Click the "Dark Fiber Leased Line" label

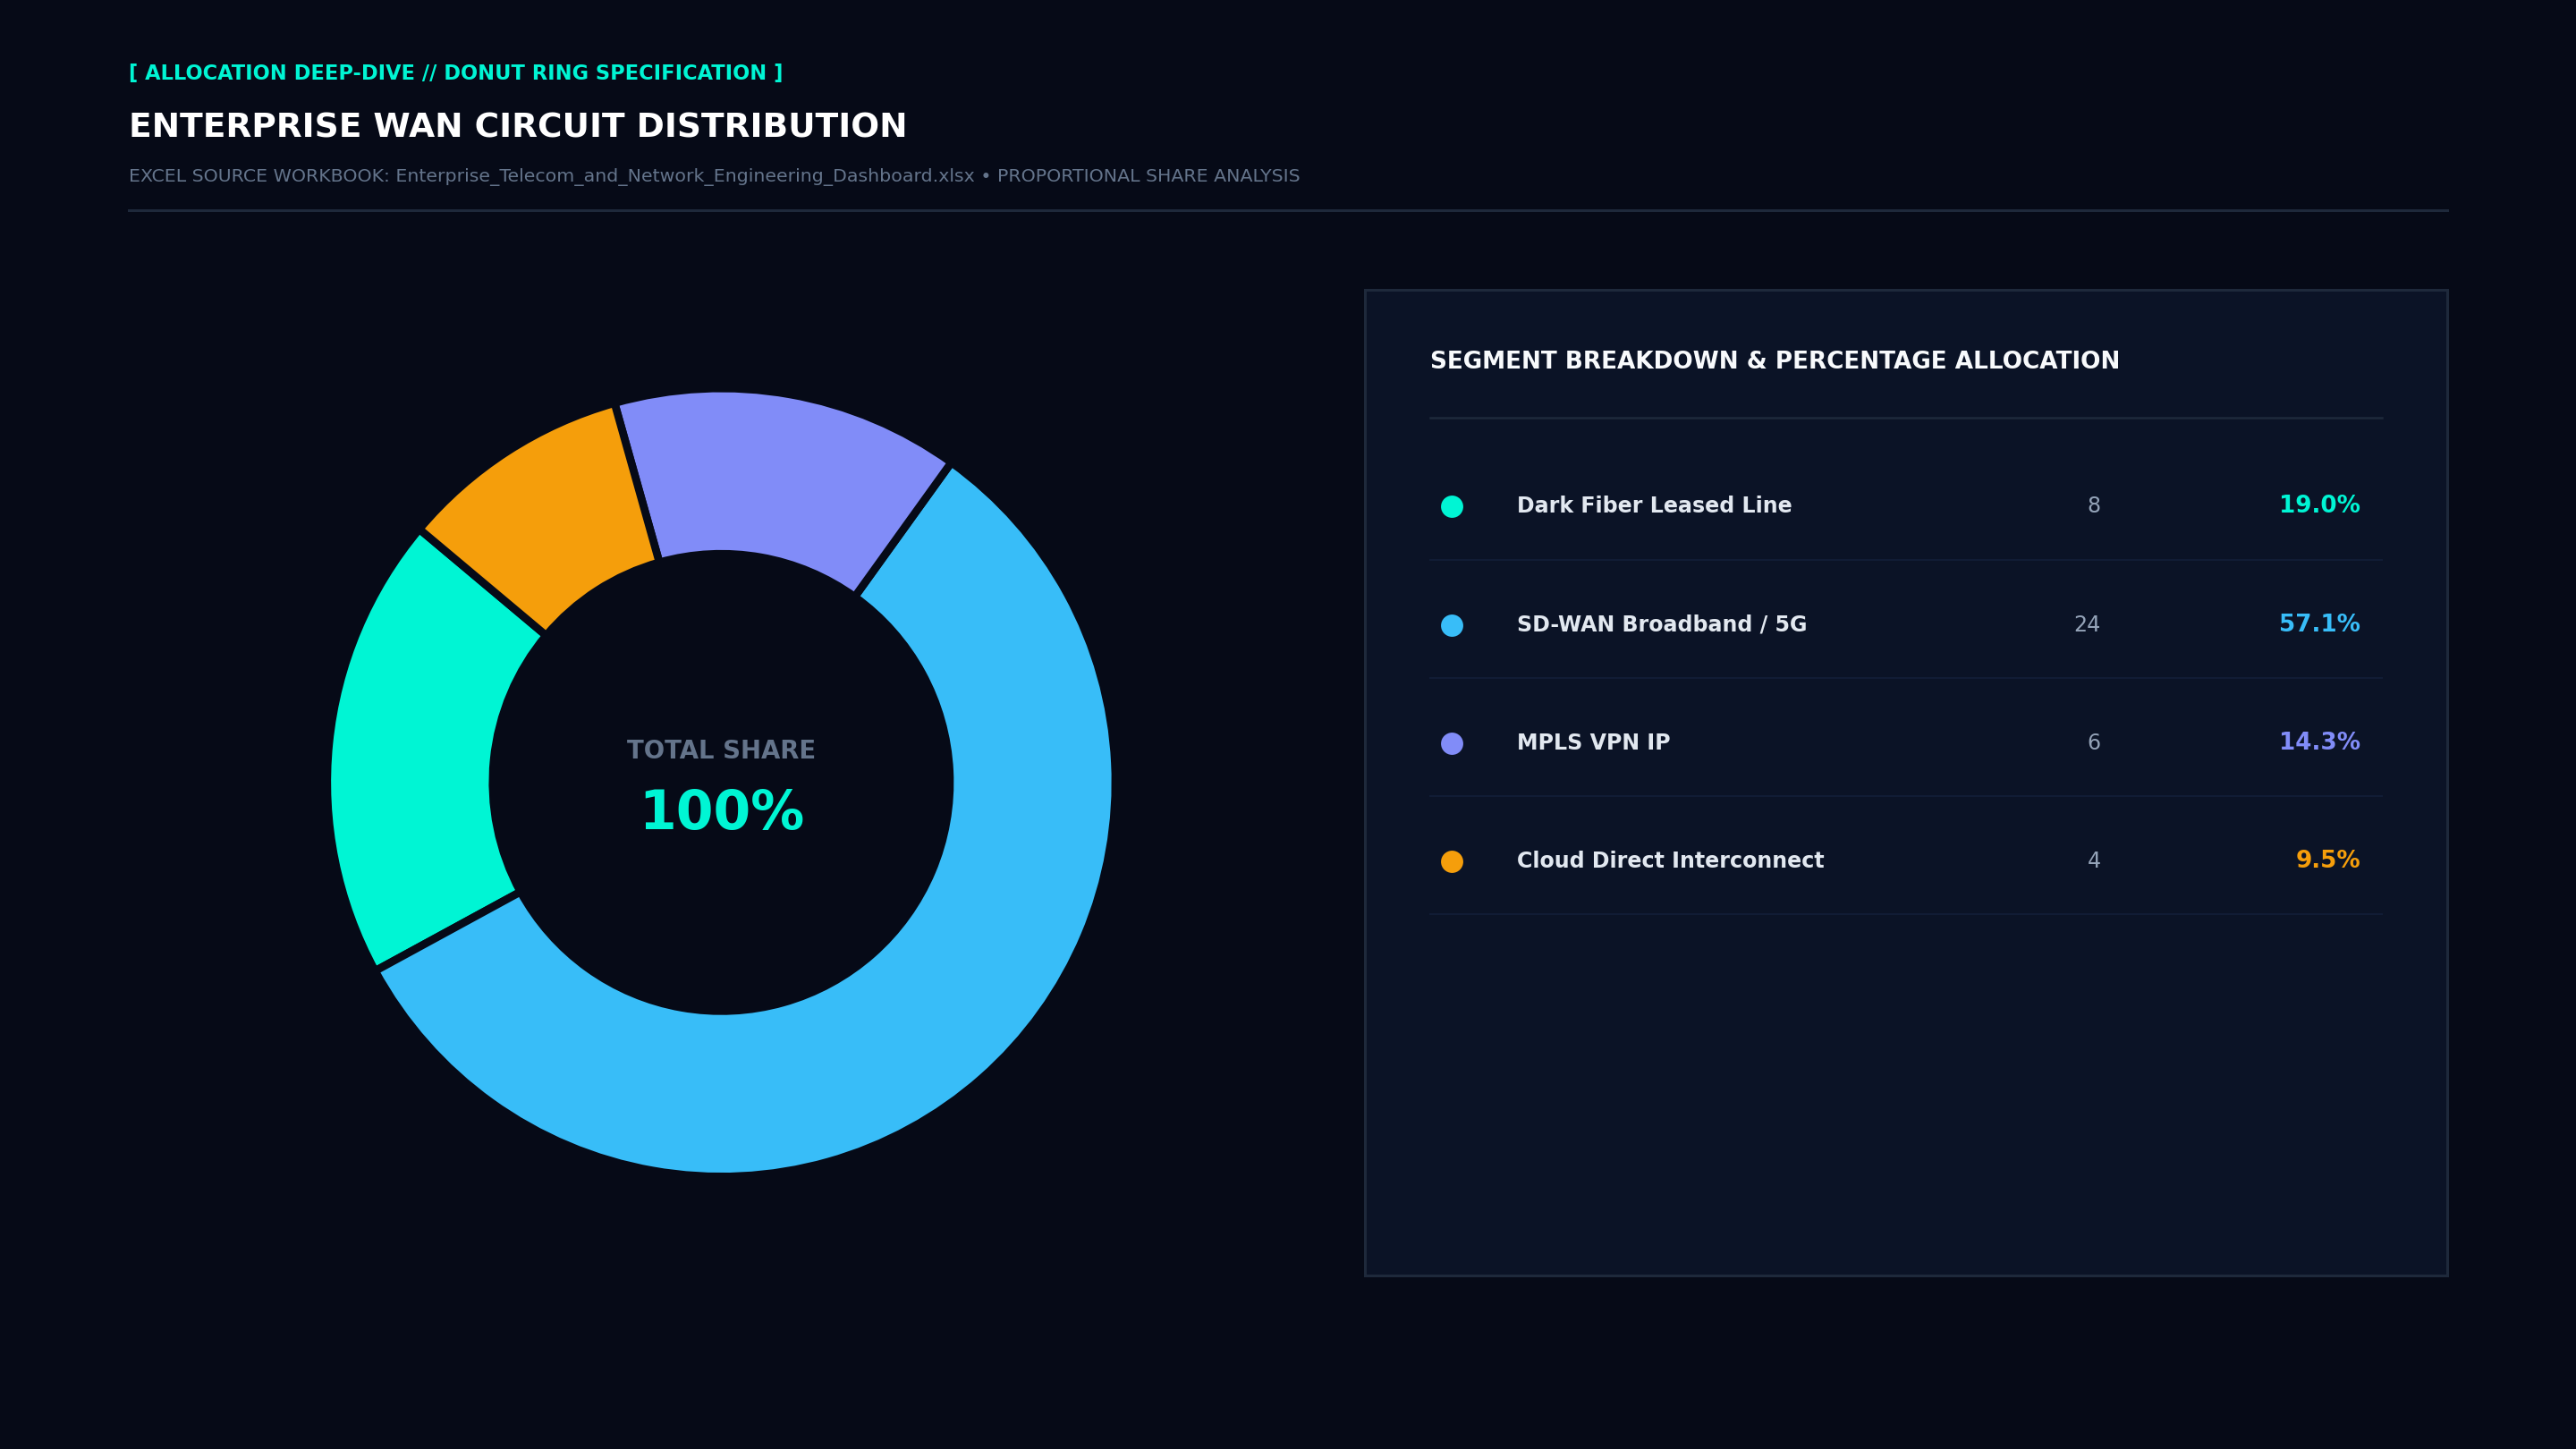(x=1654, y=506)
